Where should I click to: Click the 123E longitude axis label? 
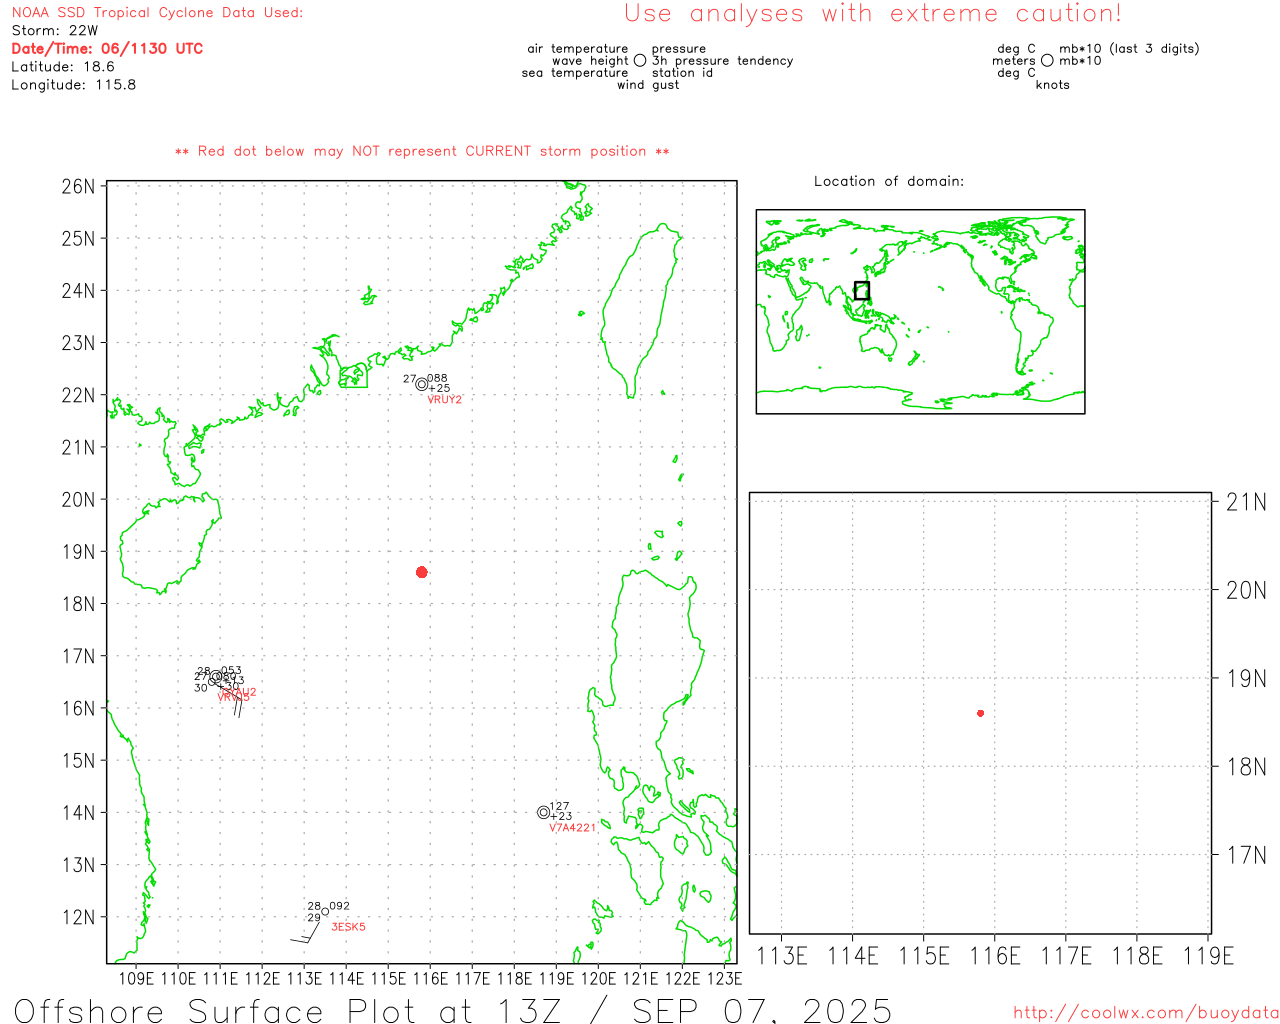pos(725,978)
